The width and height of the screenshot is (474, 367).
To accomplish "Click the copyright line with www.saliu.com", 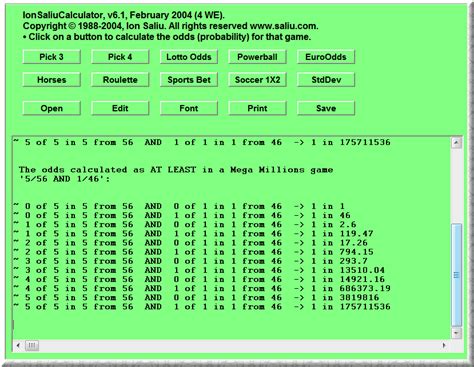I will coord(170,26).
